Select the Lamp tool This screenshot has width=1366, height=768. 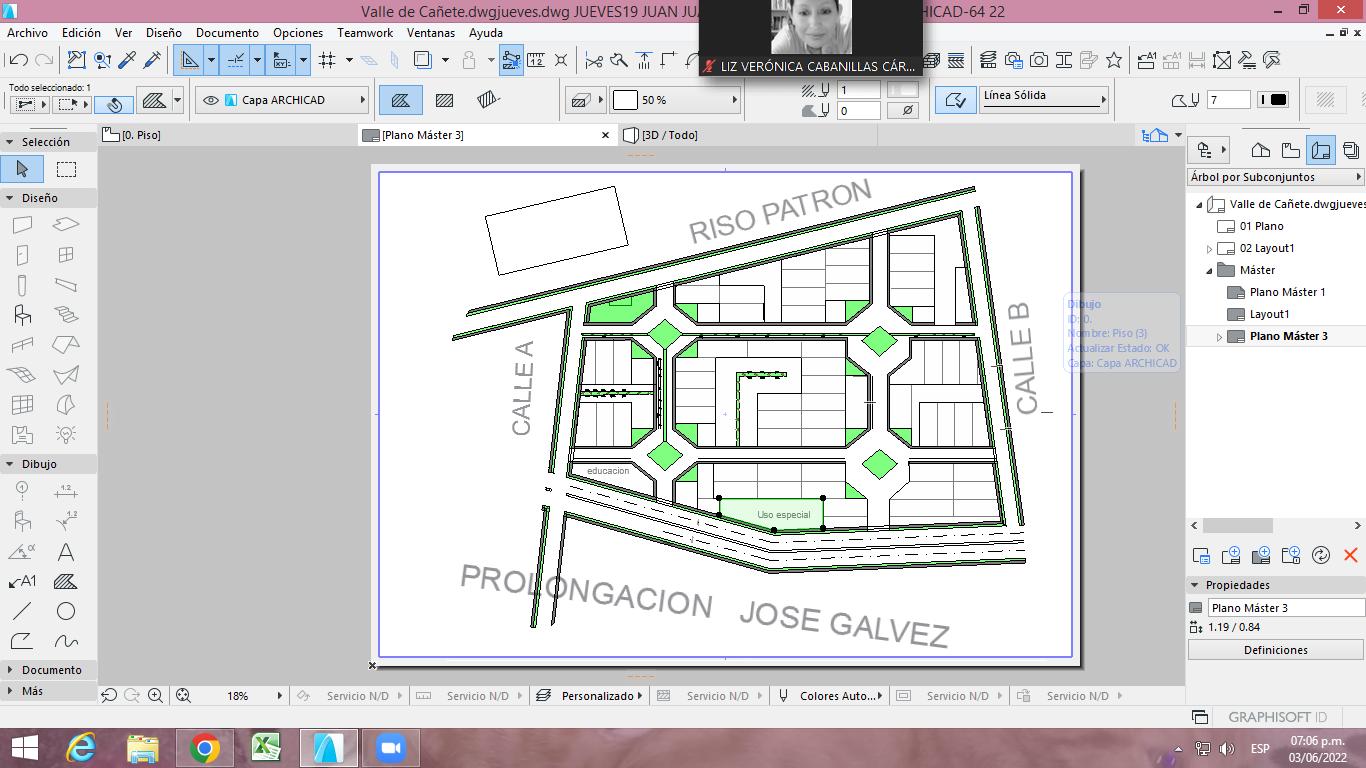66,434
